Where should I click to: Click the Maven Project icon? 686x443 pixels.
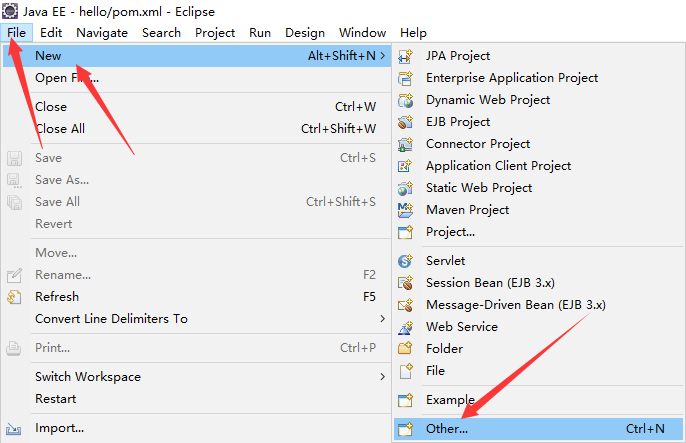click(405, 210)
